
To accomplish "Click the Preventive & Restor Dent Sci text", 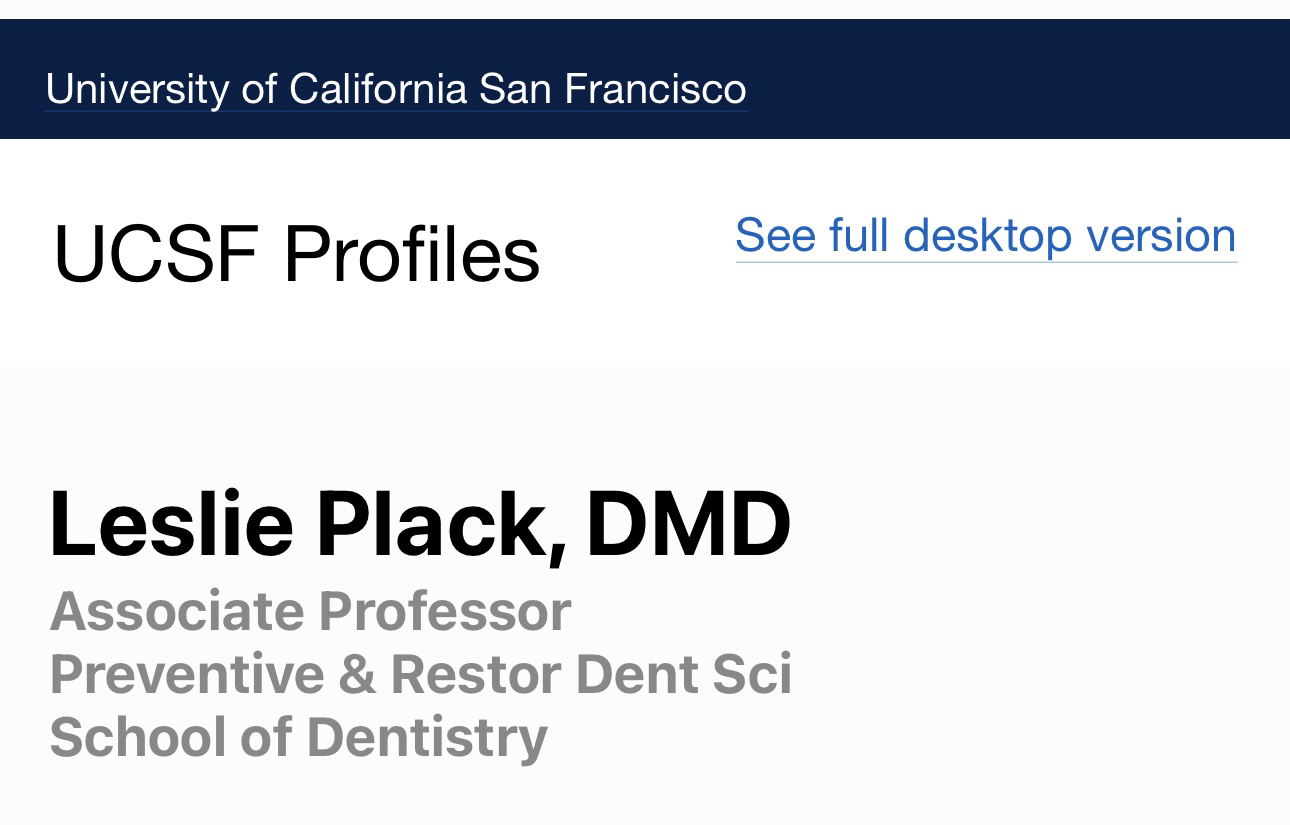I will coord(420,673).
